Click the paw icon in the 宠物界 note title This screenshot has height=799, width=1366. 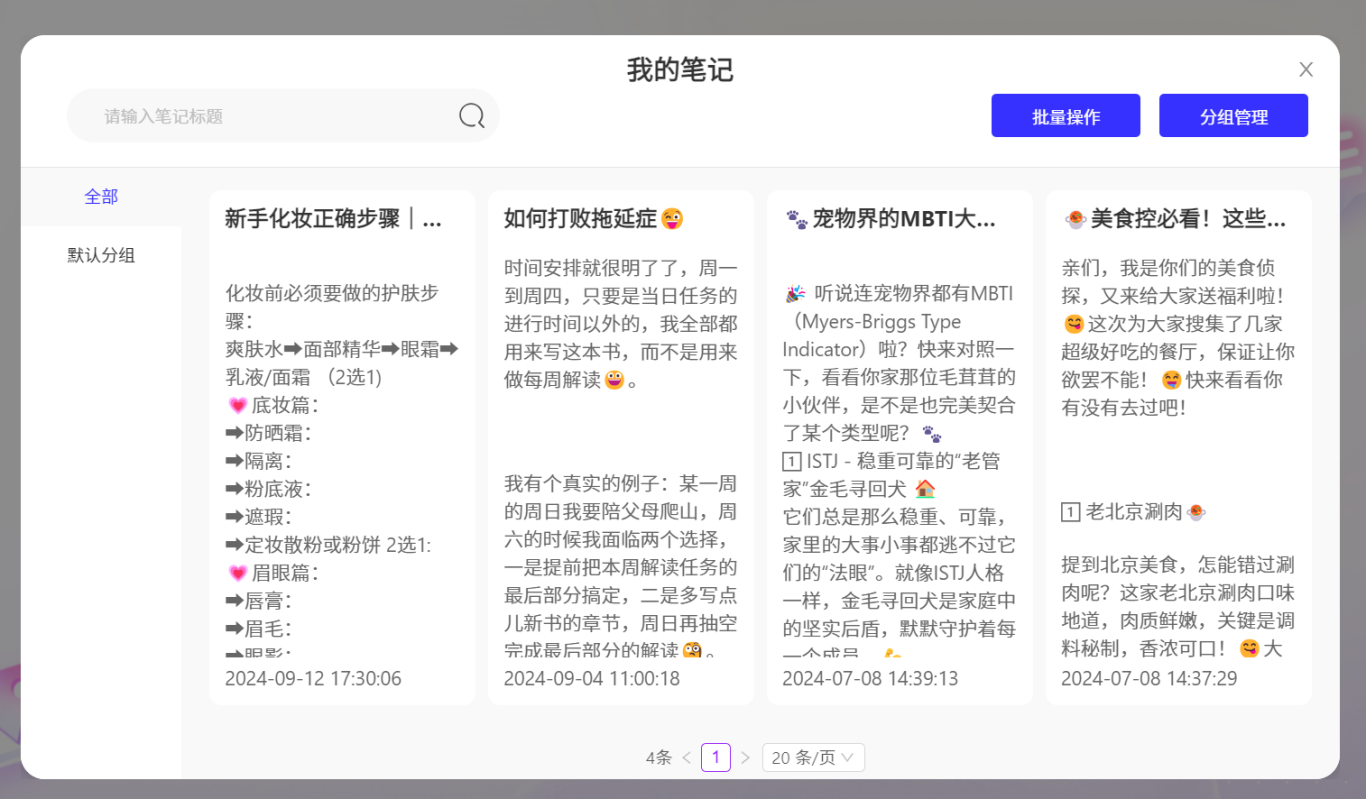[796, 219]
